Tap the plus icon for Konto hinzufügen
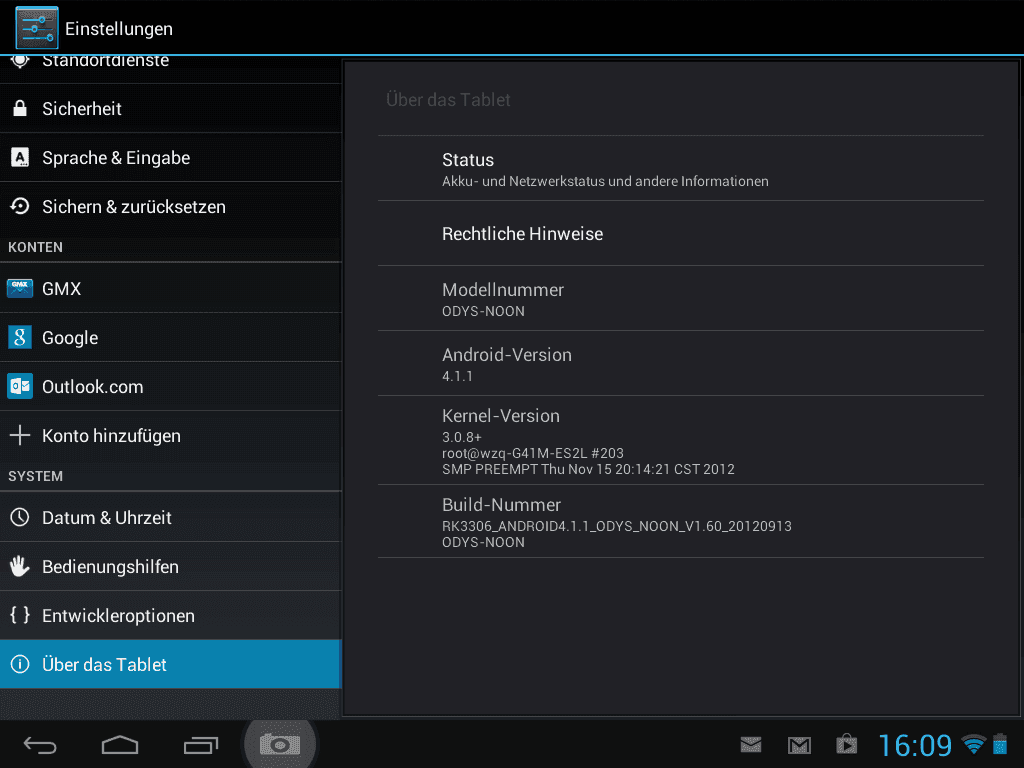 (x=20, y=435)
